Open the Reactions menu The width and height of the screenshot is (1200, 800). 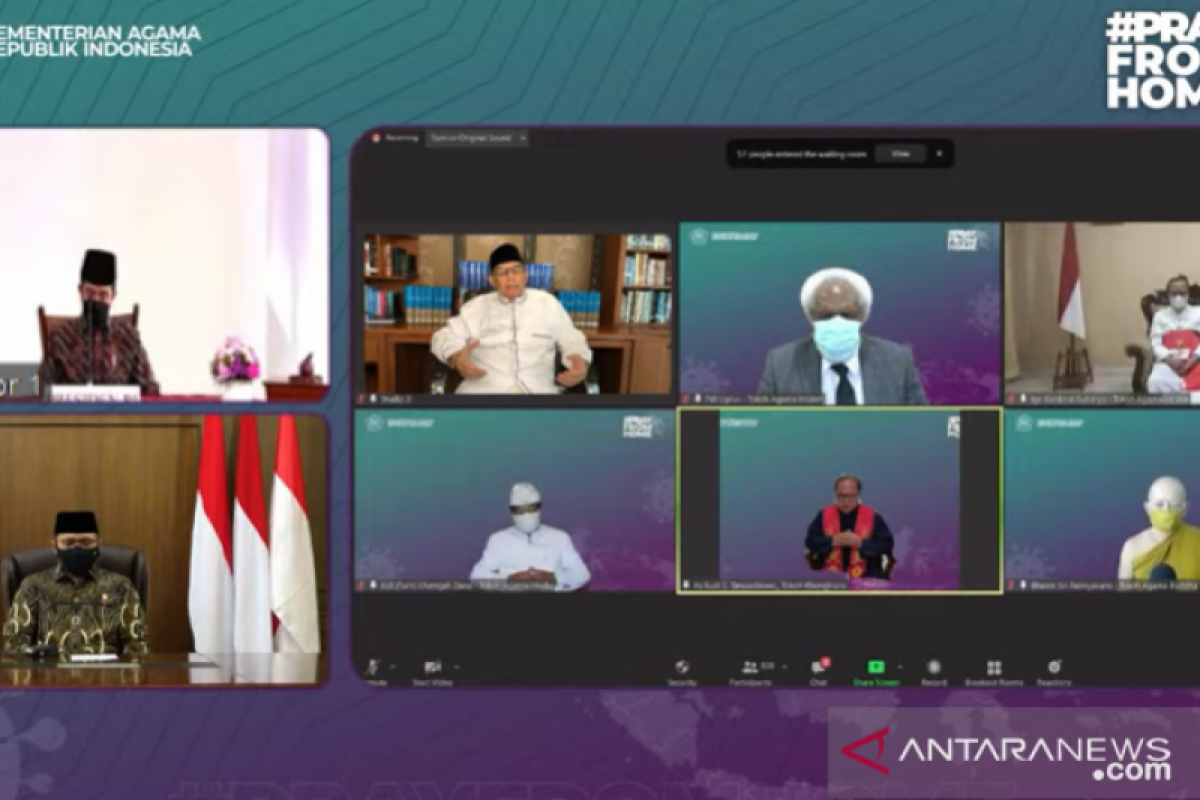click(1053, 669)
